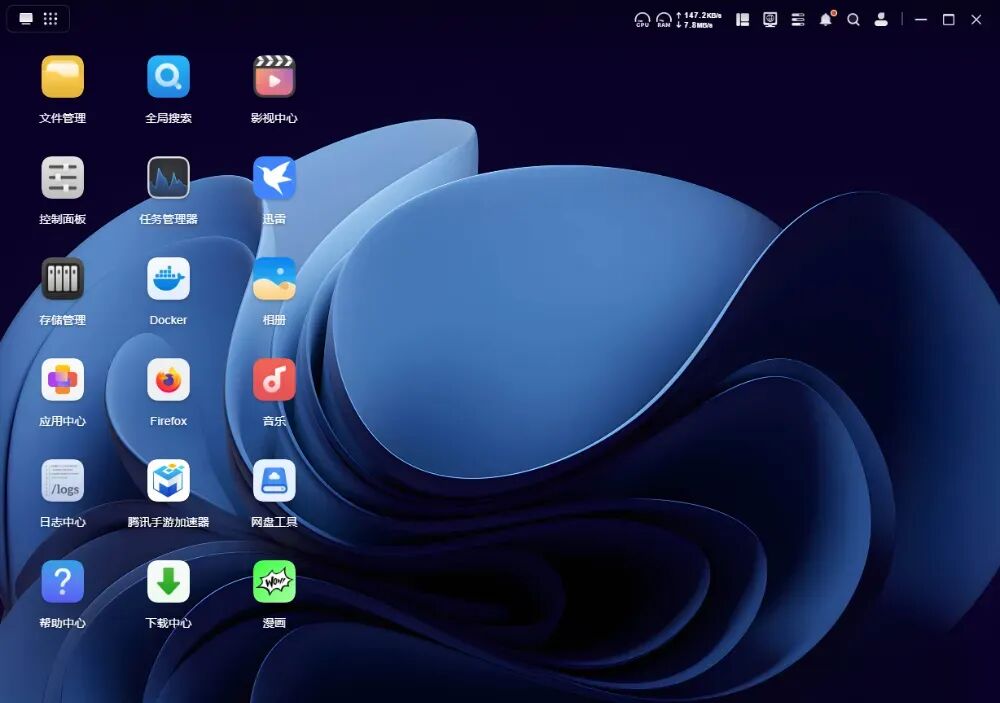
Task: Open the 迅雷 Xunlei app
Action: coord(274,178)
